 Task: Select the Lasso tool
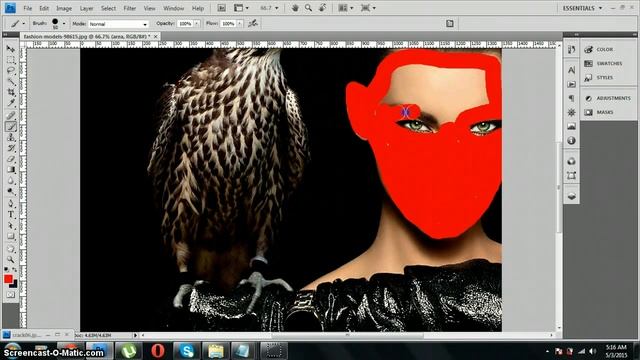11,71
